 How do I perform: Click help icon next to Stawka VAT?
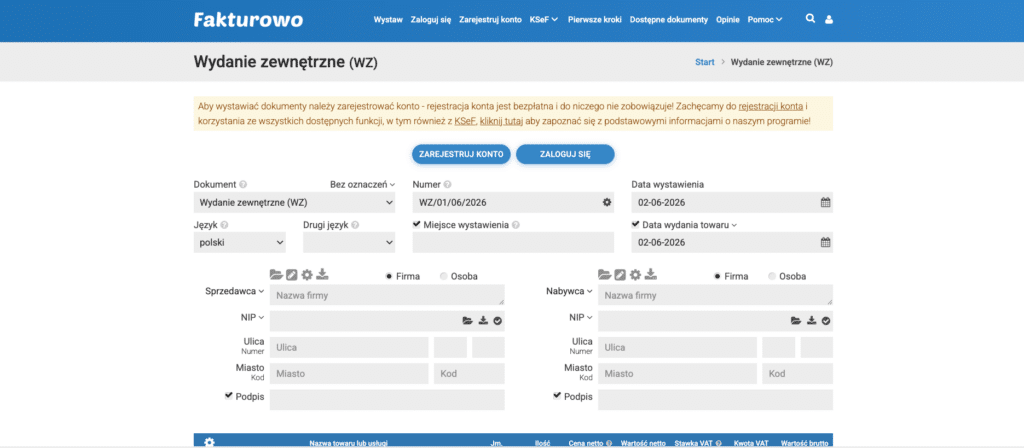pyautogui.click(x=720, y=443)
